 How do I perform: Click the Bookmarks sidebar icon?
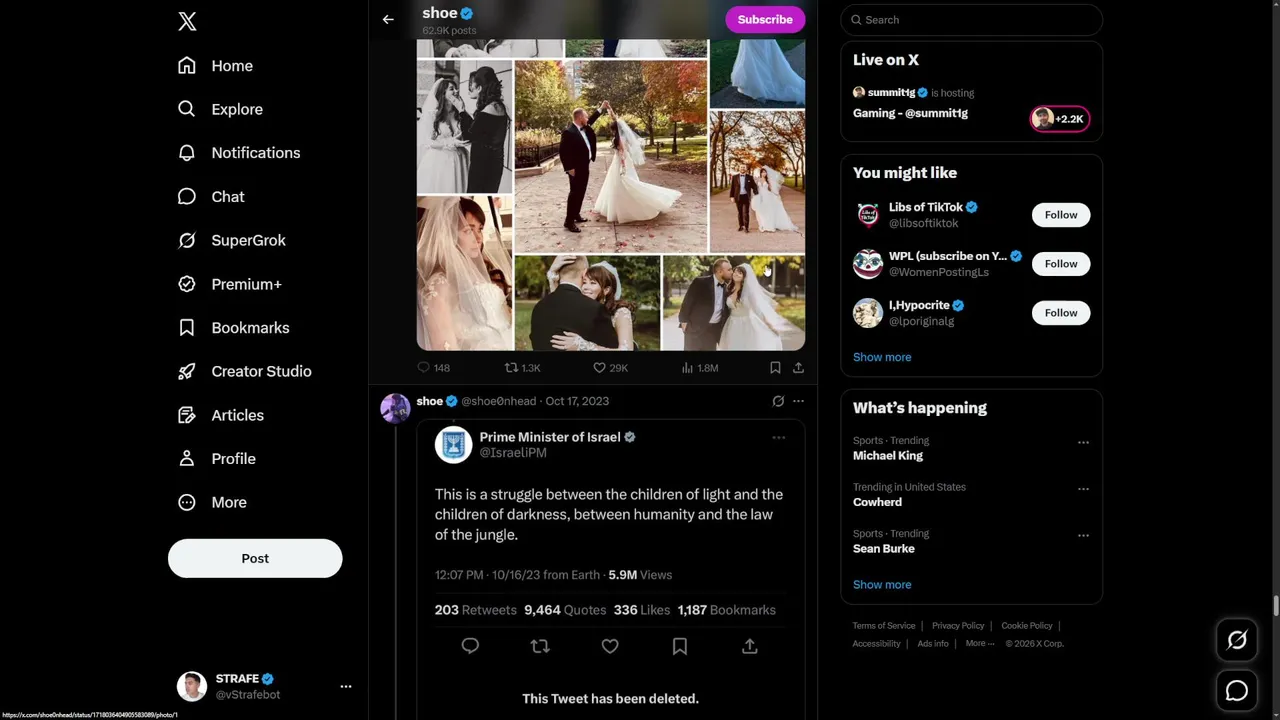(x=187, y=328)
